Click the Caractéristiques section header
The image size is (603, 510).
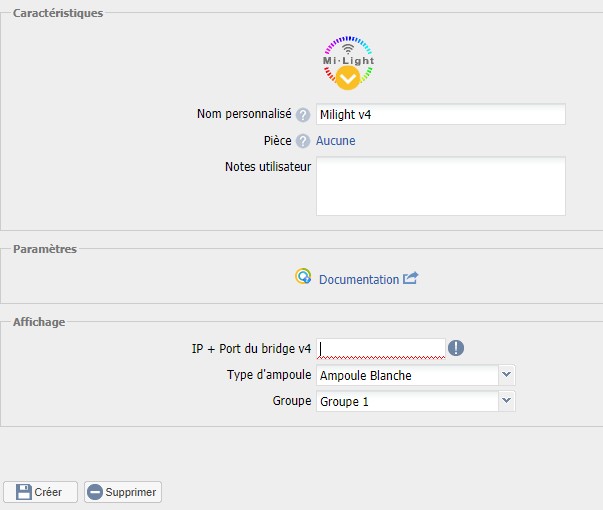(57, 13)
